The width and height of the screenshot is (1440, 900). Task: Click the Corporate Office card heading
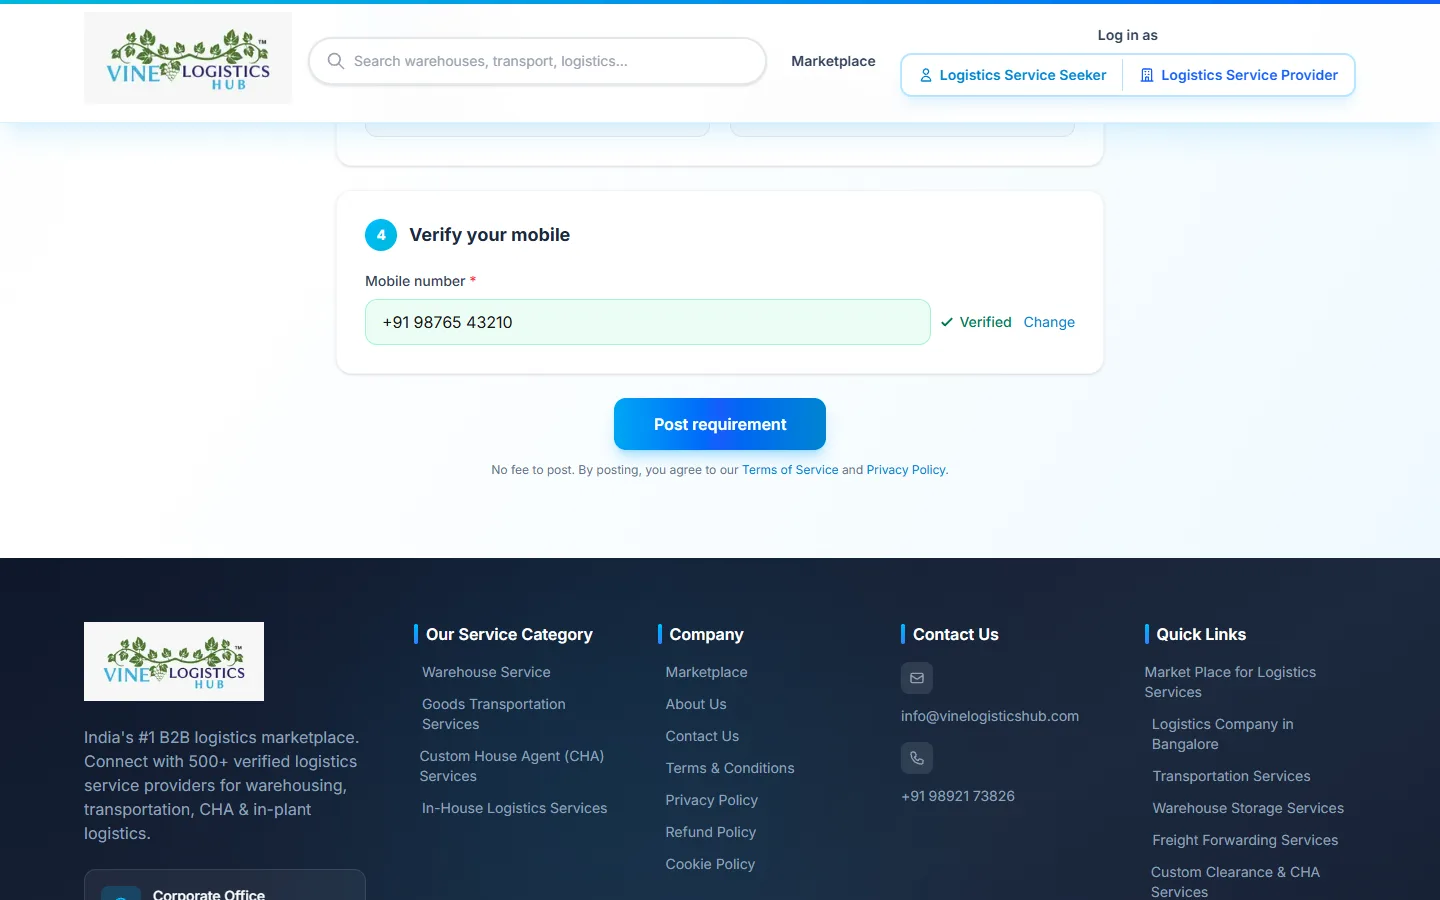(x=209, y=894)
